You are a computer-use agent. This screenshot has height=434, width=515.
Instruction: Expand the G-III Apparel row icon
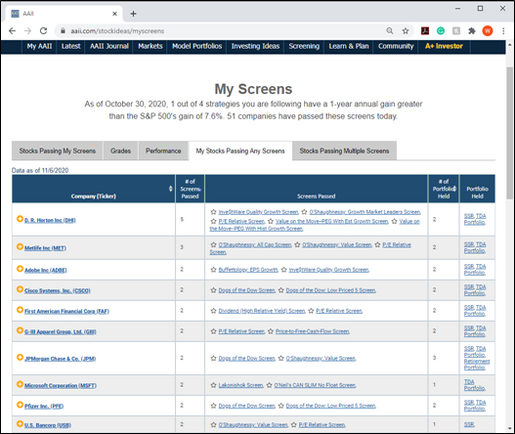tap(20, 330)
